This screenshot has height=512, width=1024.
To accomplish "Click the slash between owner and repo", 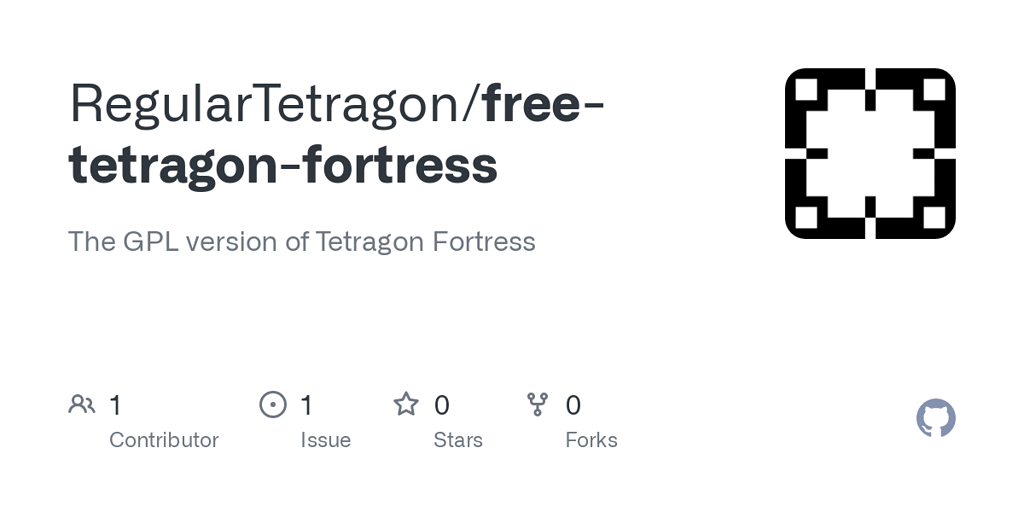I will click(471, 104).
